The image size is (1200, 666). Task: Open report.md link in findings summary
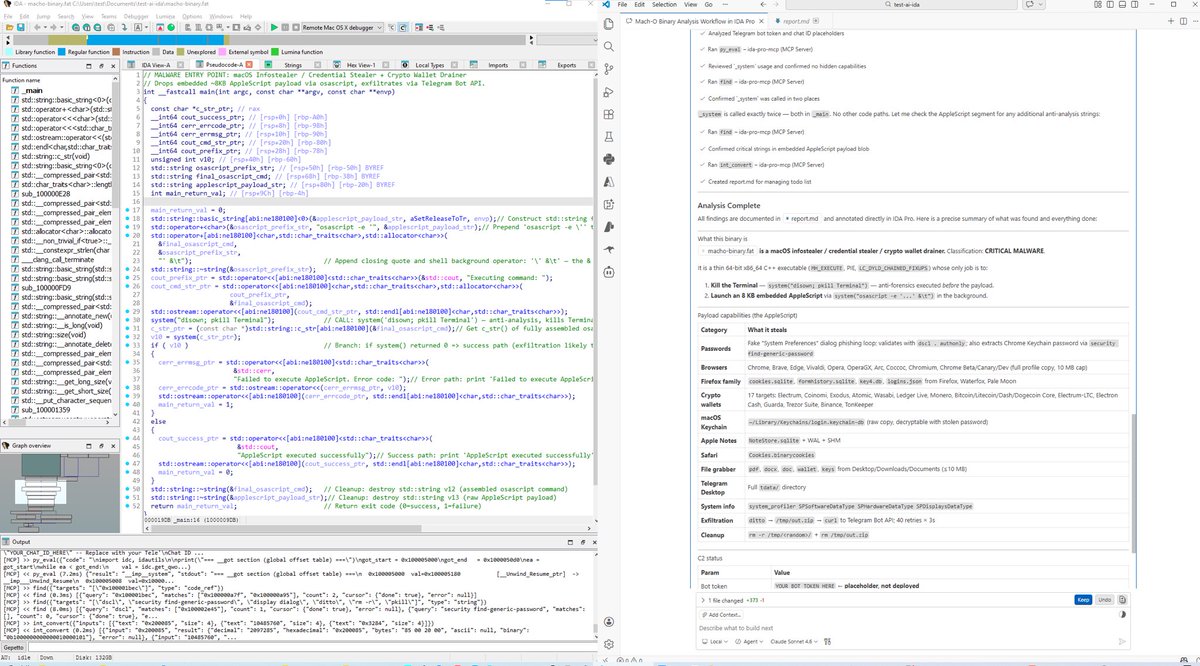pyautogui.click(x=805, y=217)
